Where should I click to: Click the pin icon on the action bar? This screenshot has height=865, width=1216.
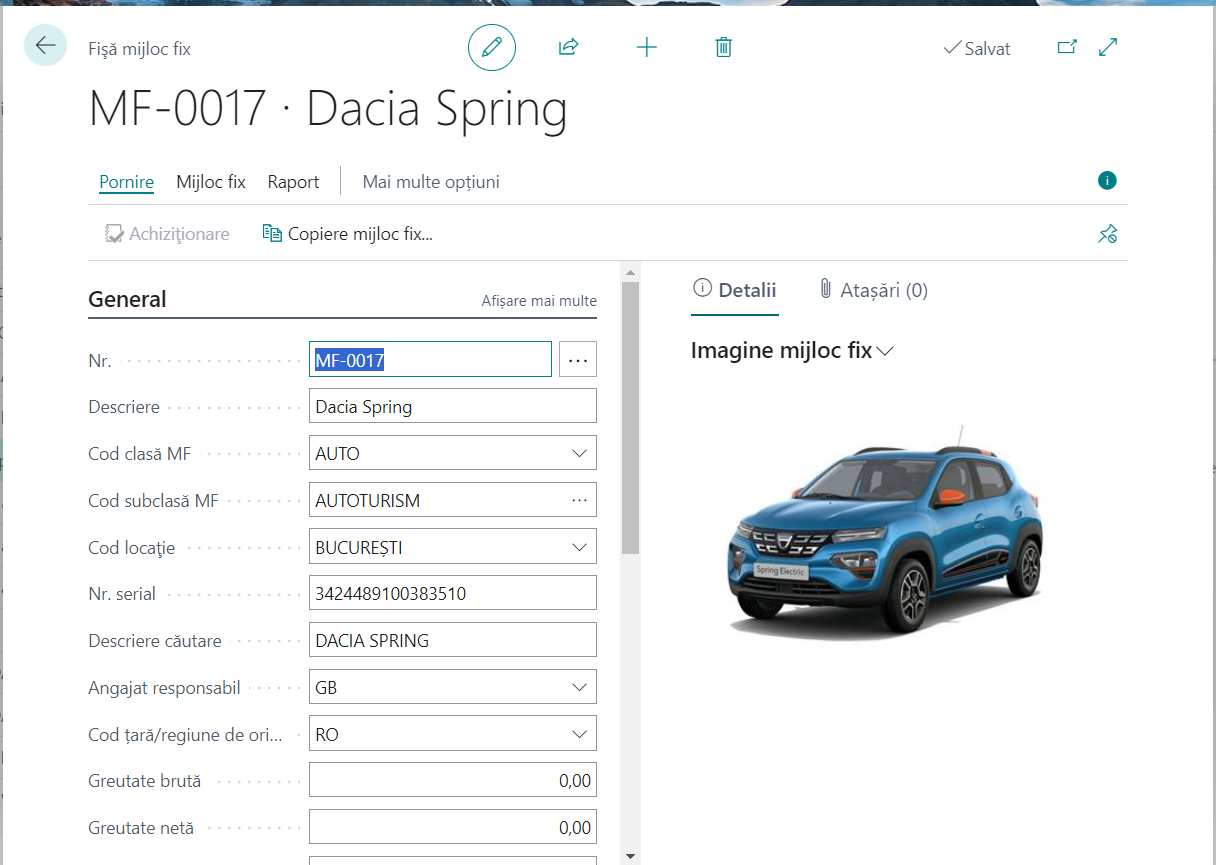coord(1107,234)
